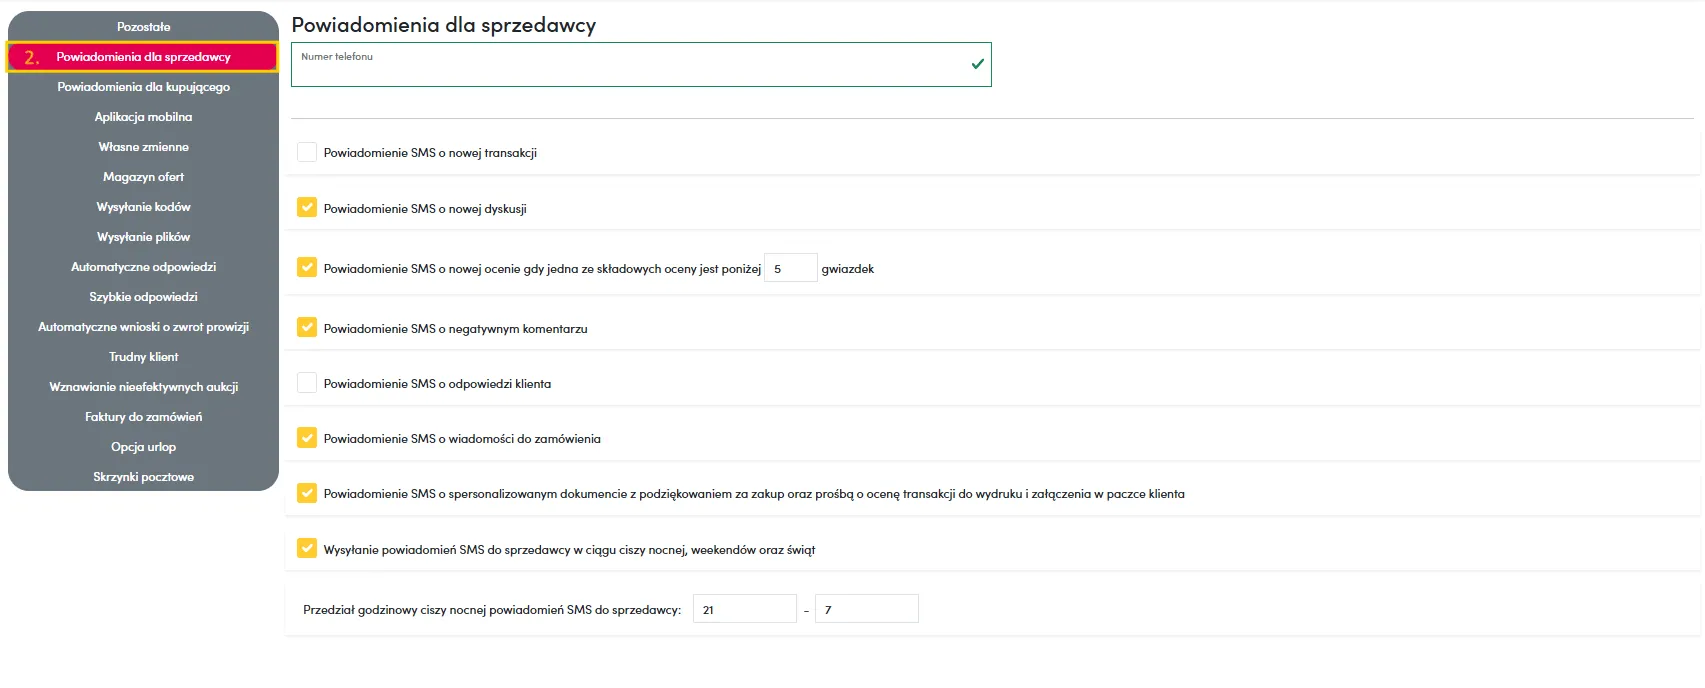
Task: Go to Automatyczne odpowiedzi settings
Action: pyautogui.click(x=143, y=267)
